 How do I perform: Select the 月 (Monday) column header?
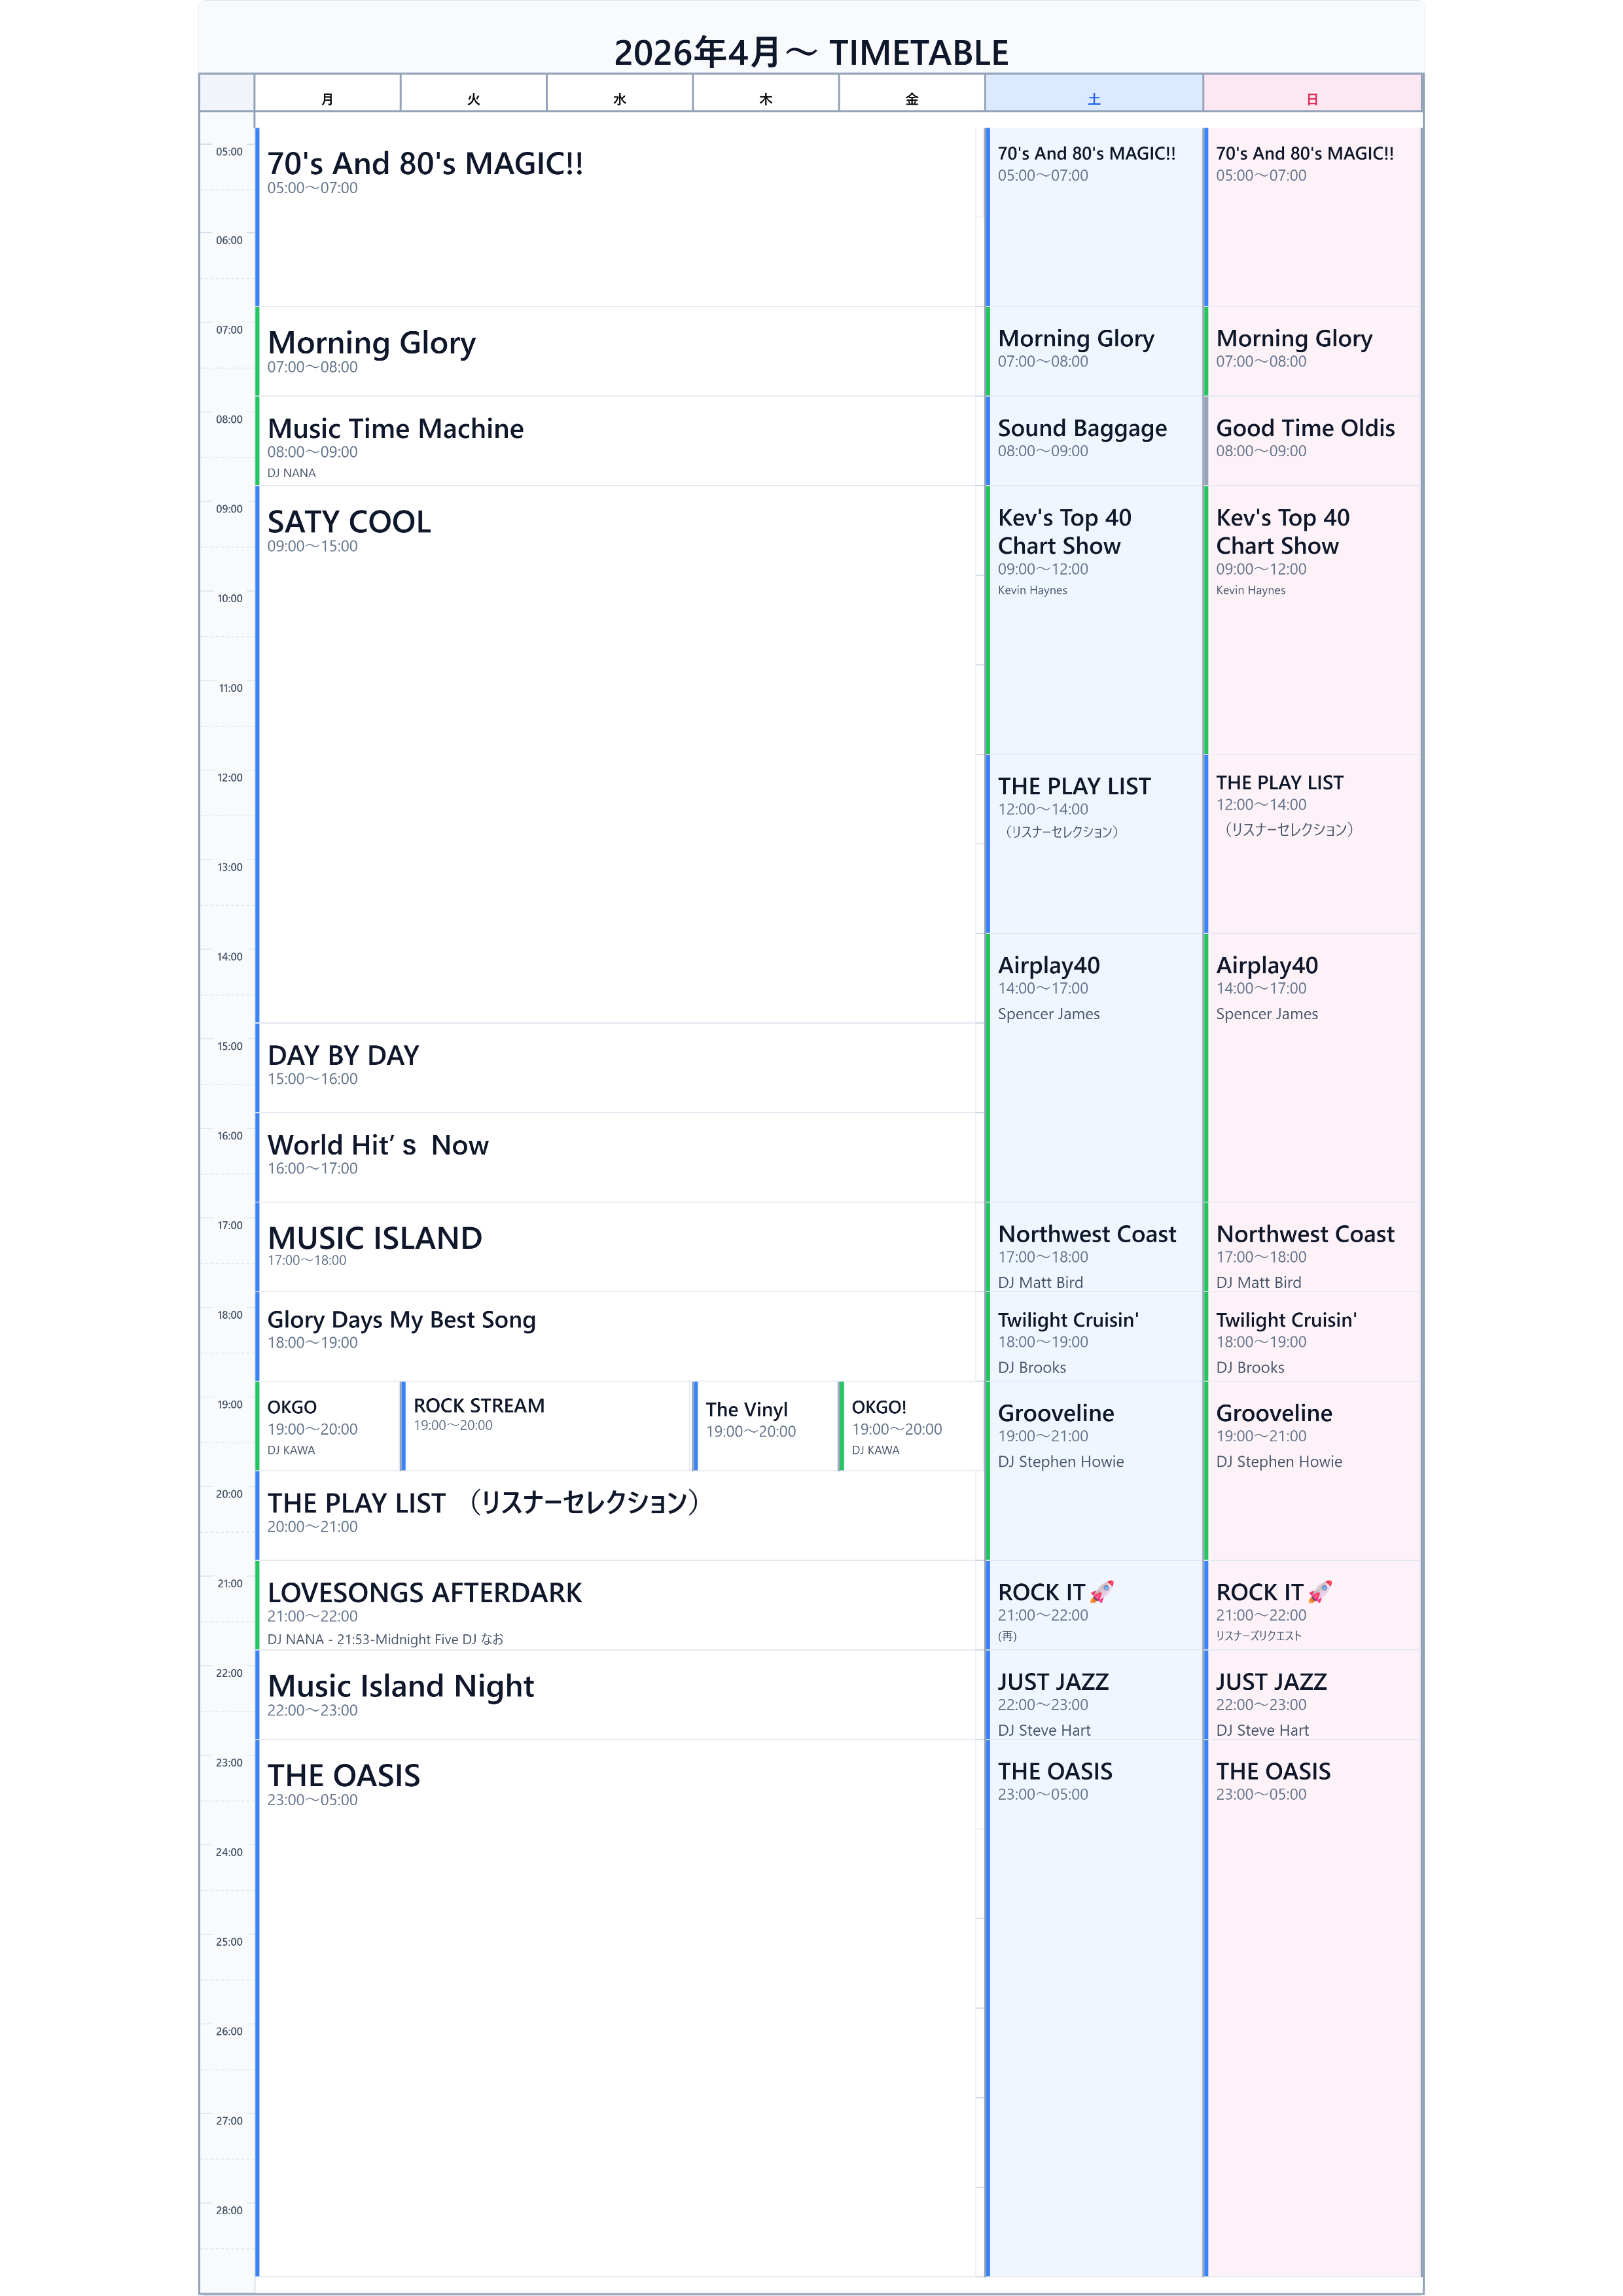pos(327,98)
